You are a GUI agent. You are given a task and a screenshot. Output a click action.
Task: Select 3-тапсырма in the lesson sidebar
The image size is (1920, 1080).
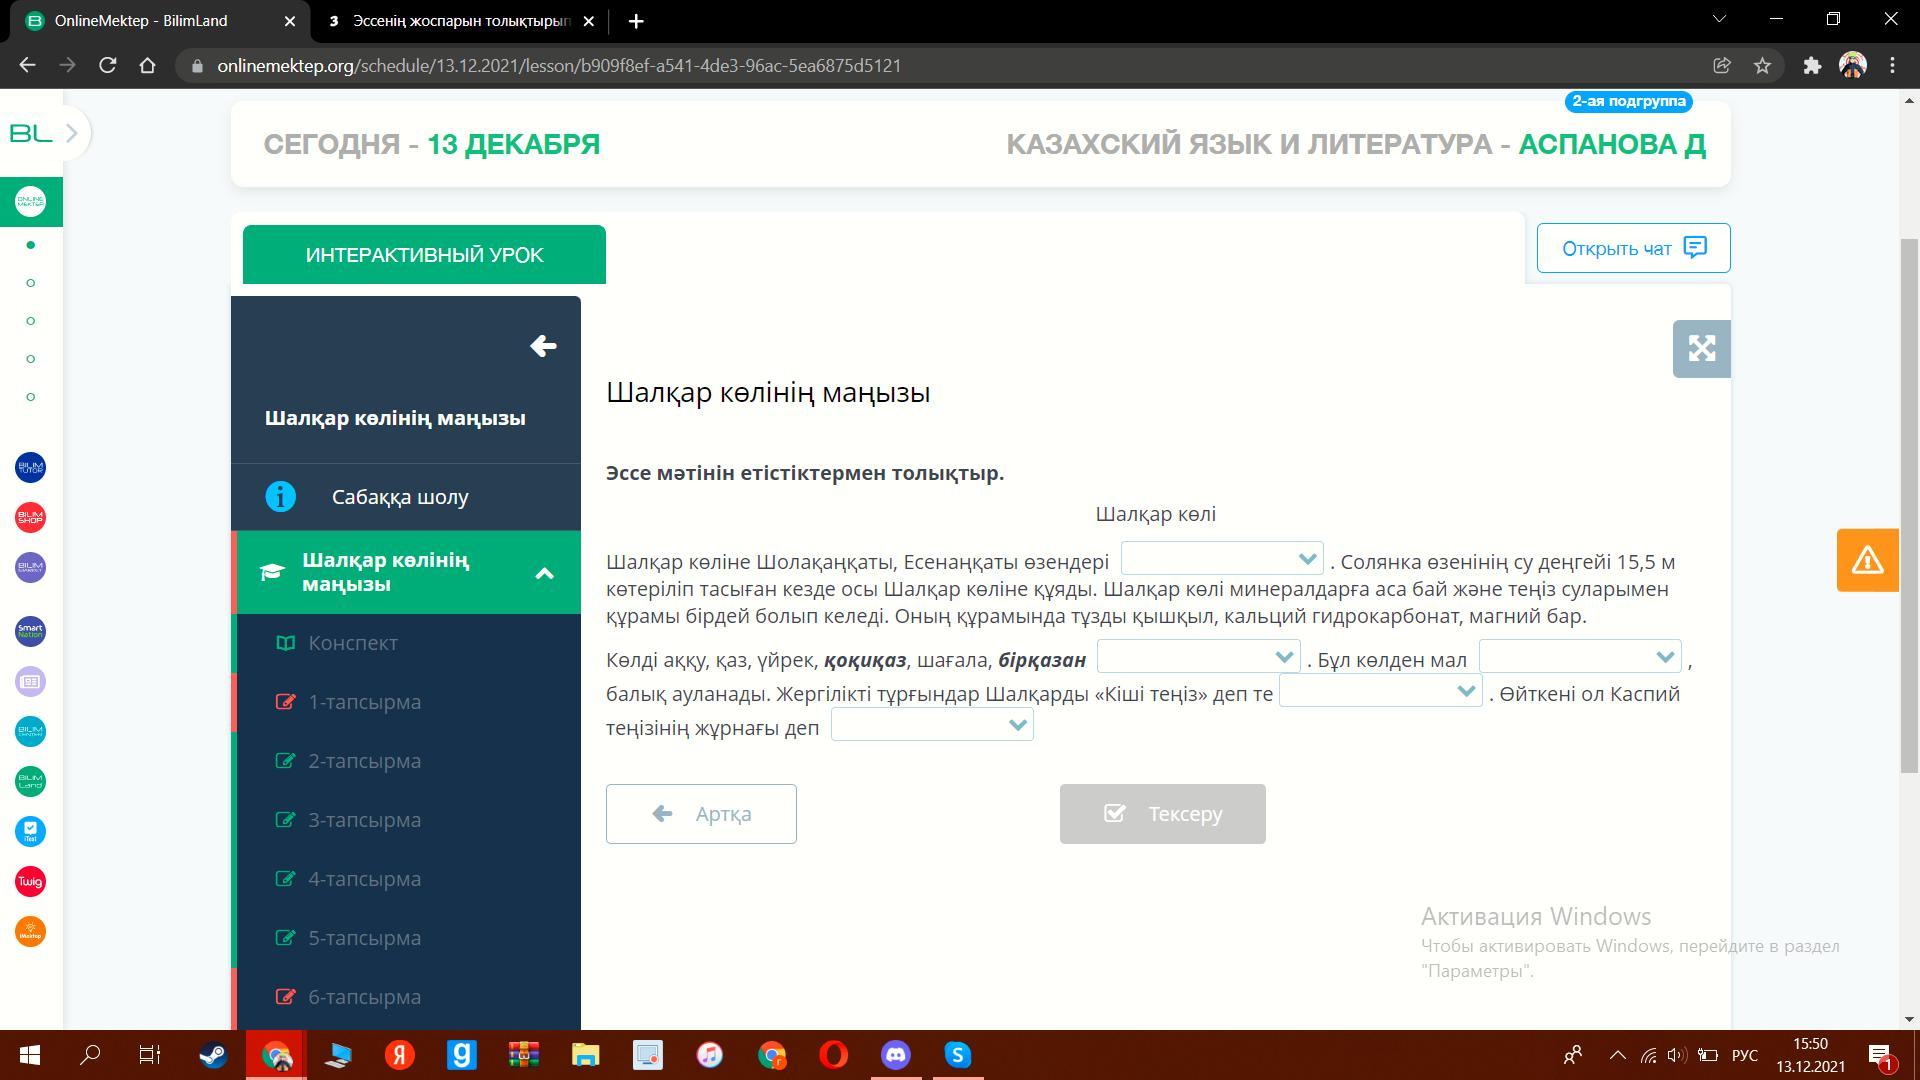(x=364, y=820)
